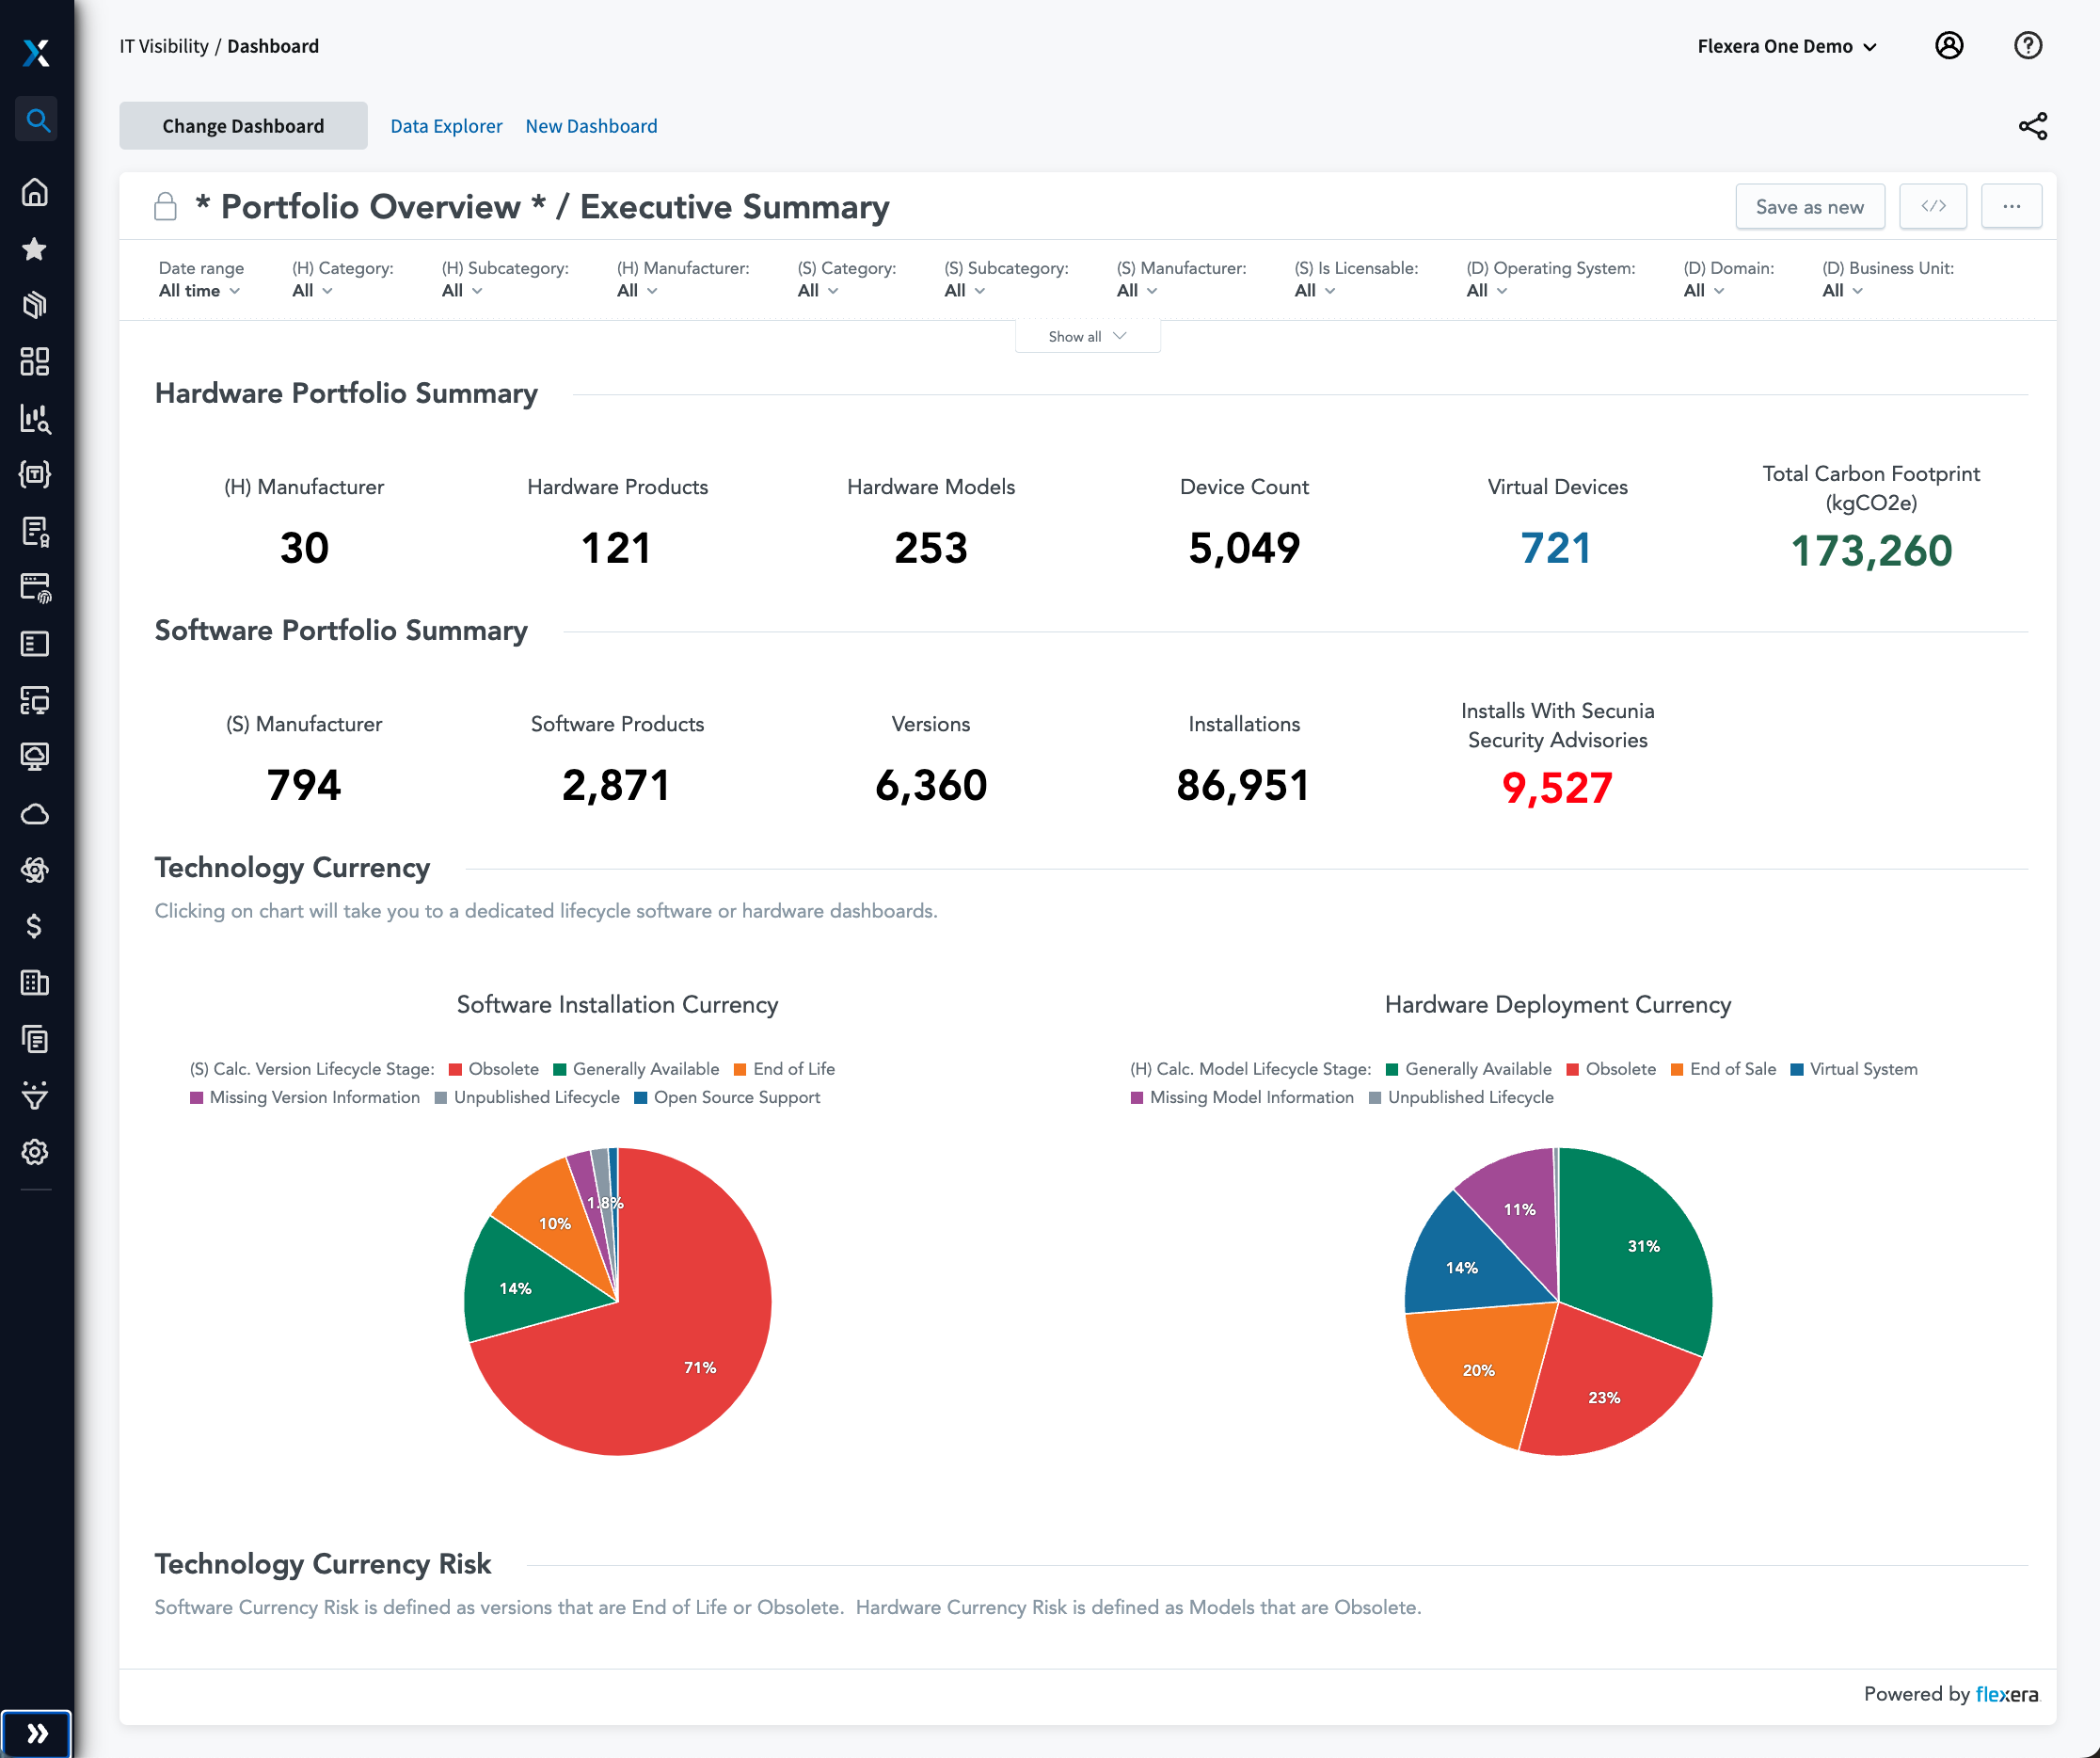Click the search magnifier icon in sidebar
Screen dimensions: 2100x1758
coord(39,120)
